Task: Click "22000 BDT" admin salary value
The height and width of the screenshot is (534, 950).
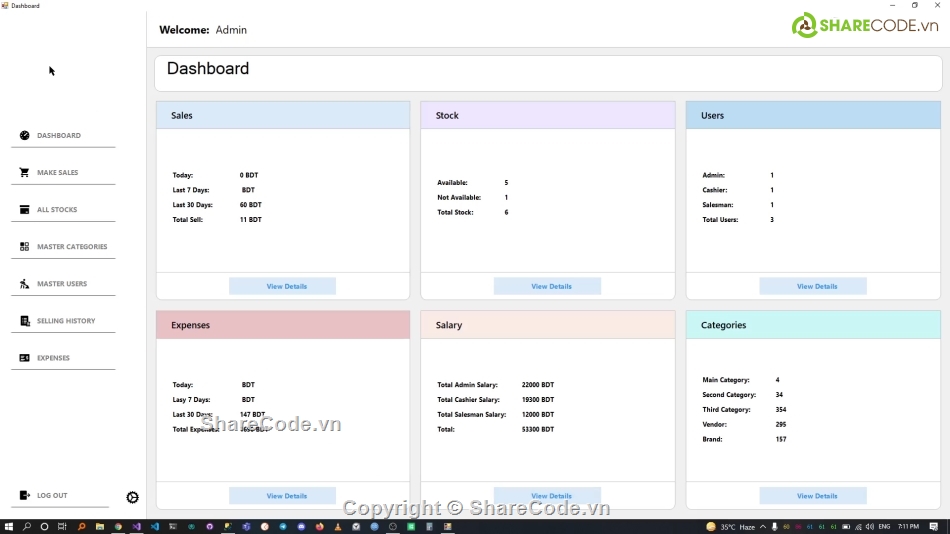Action: pyautogui.click(x=538, y=385)
